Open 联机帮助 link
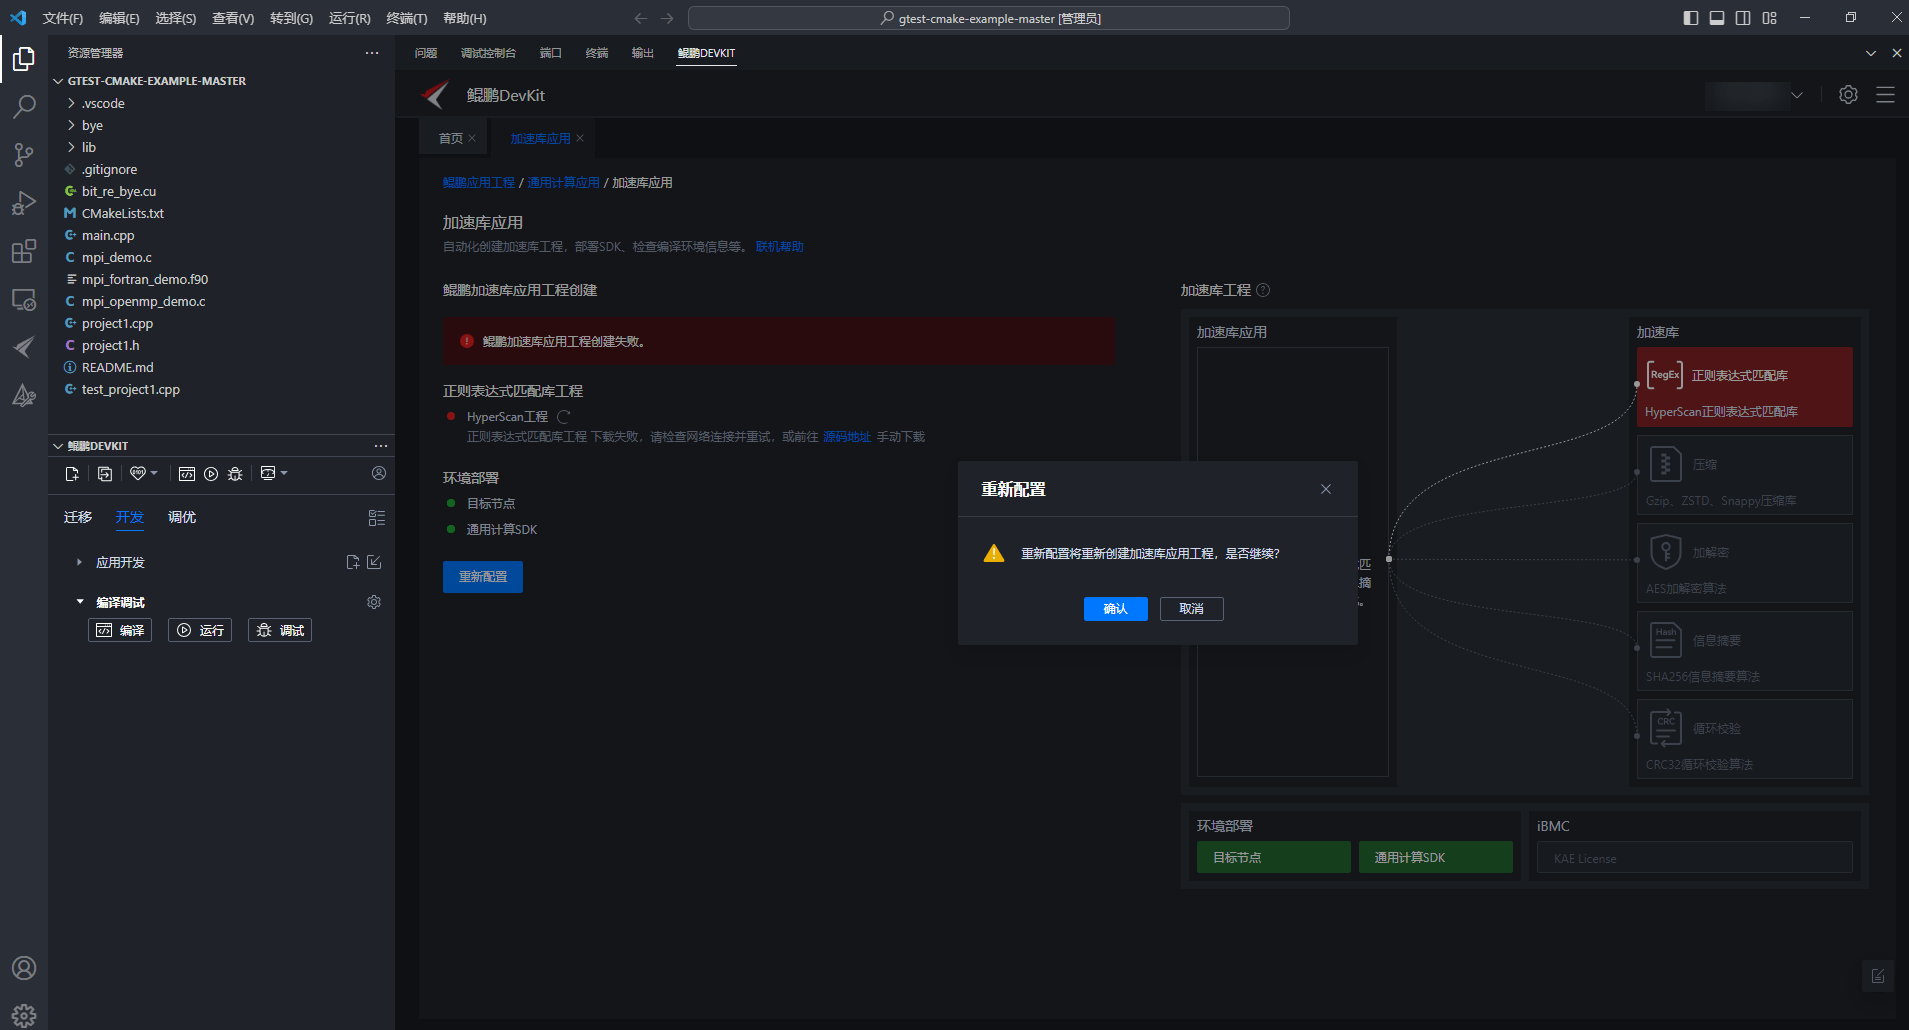 tap(780, 247)
